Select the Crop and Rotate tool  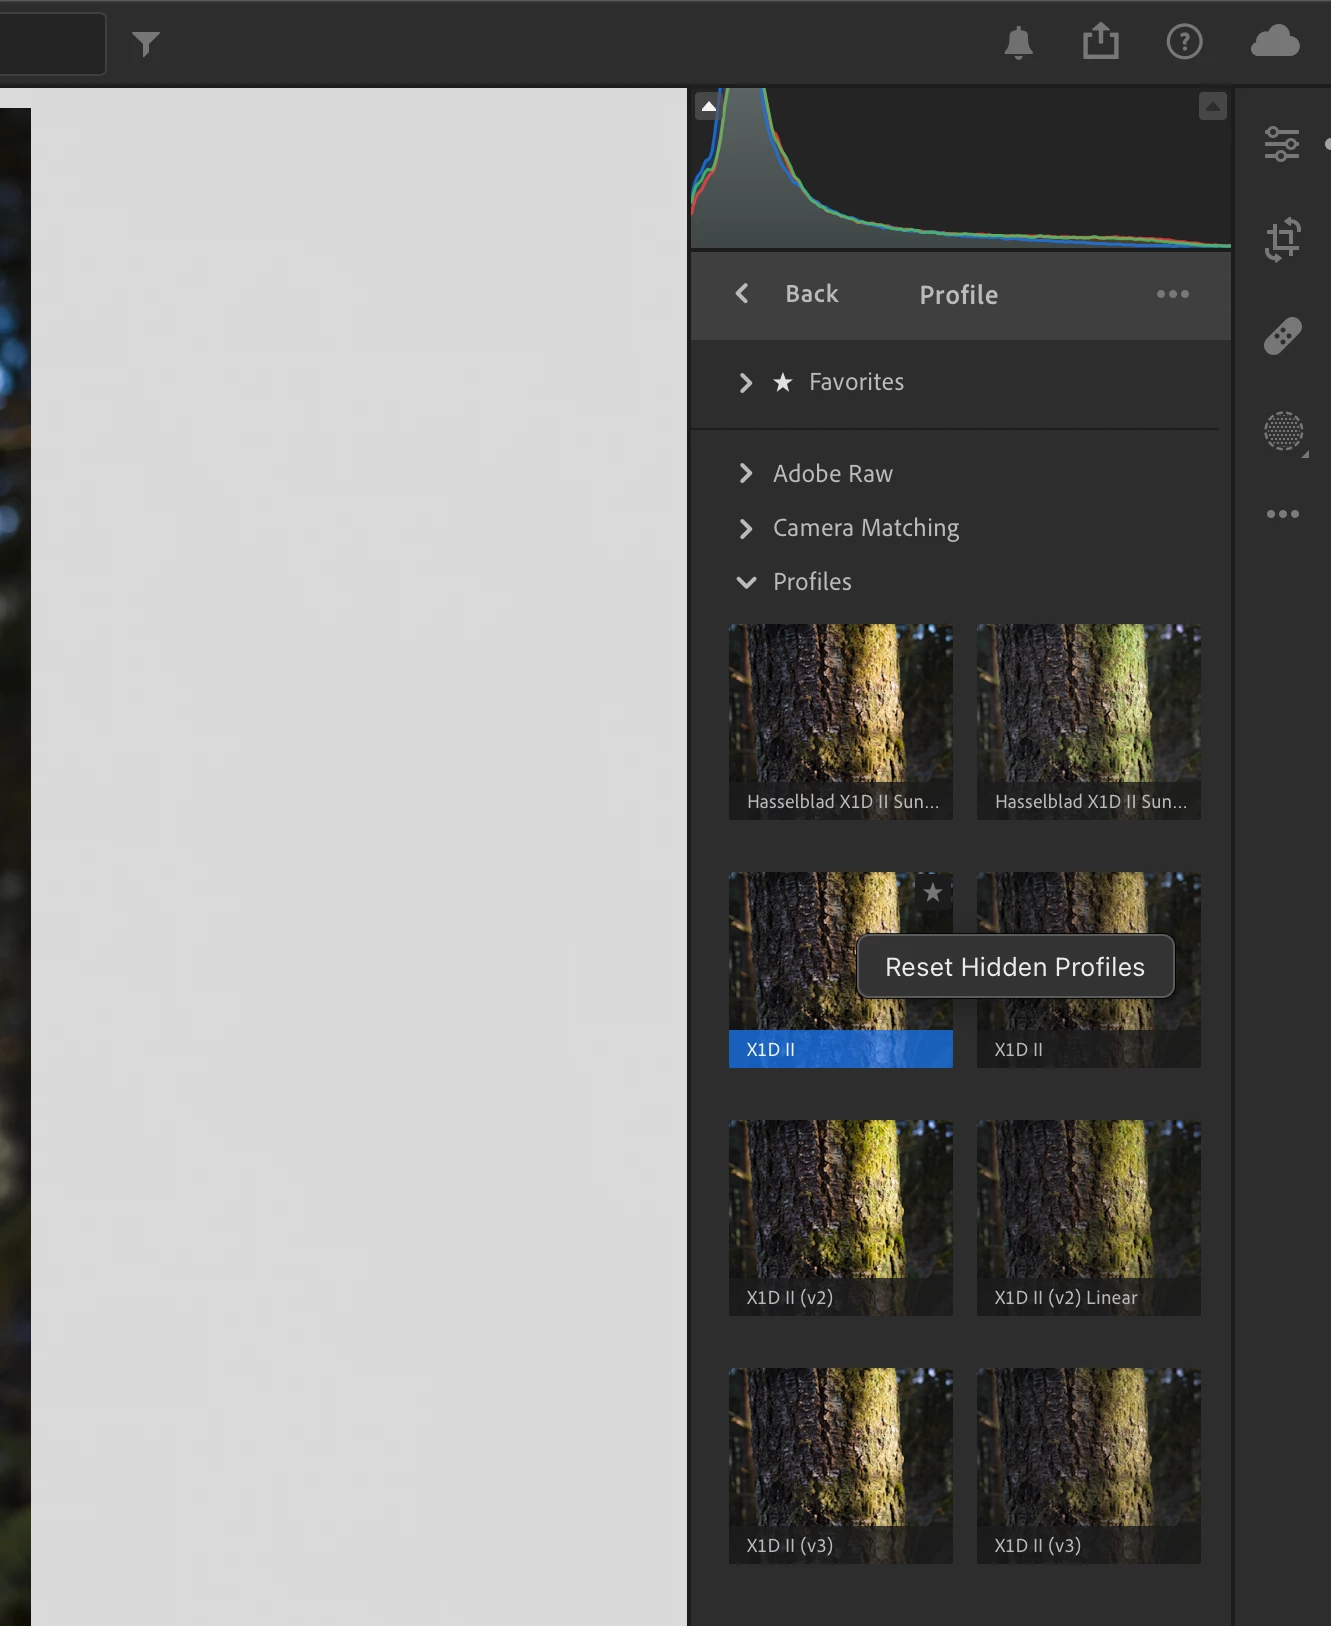(1283, 240)
